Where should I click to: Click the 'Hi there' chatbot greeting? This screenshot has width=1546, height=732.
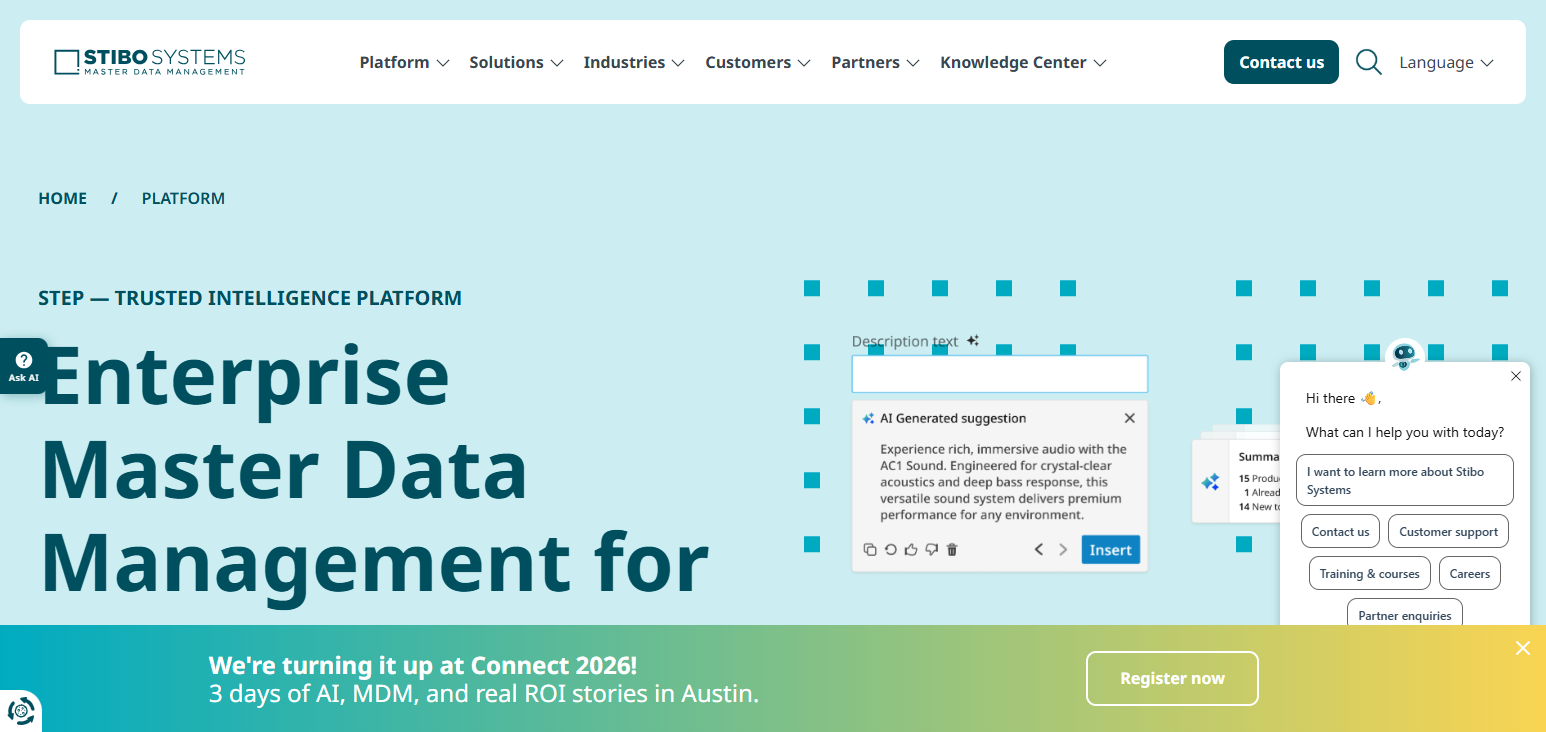pos(1343,398)
